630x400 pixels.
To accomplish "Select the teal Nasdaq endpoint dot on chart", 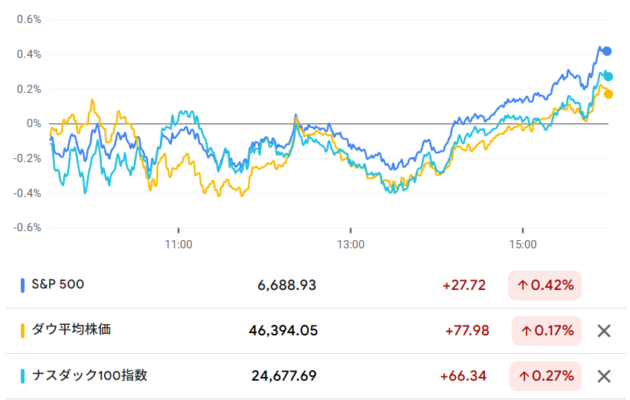I will 609,76.
